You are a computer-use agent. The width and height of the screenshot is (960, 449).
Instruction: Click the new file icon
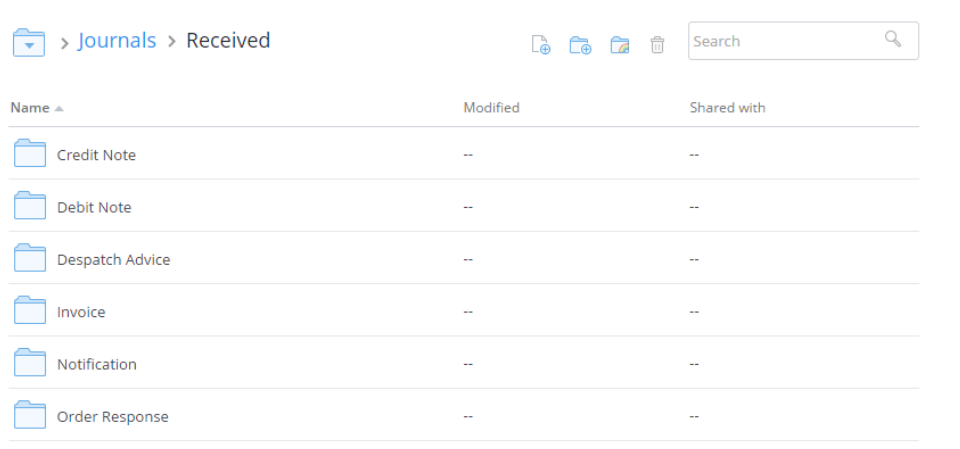[x=541, y=44]
